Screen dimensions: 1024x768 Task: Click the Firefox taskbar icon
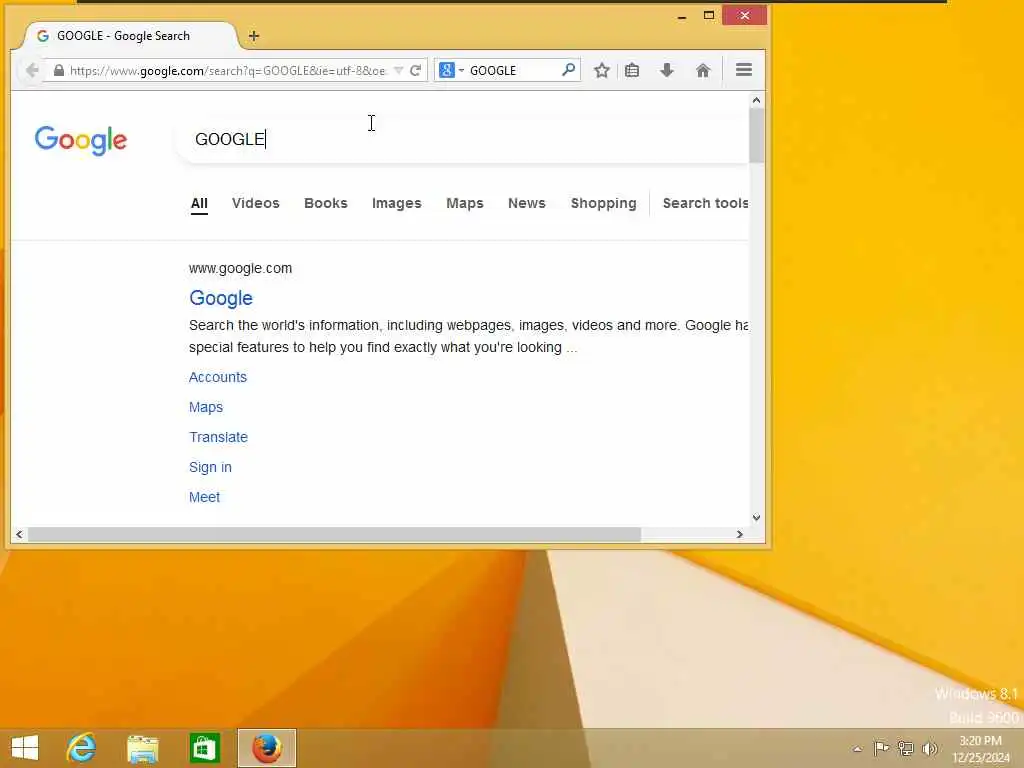pyautogui.click(x=266, y=748)
